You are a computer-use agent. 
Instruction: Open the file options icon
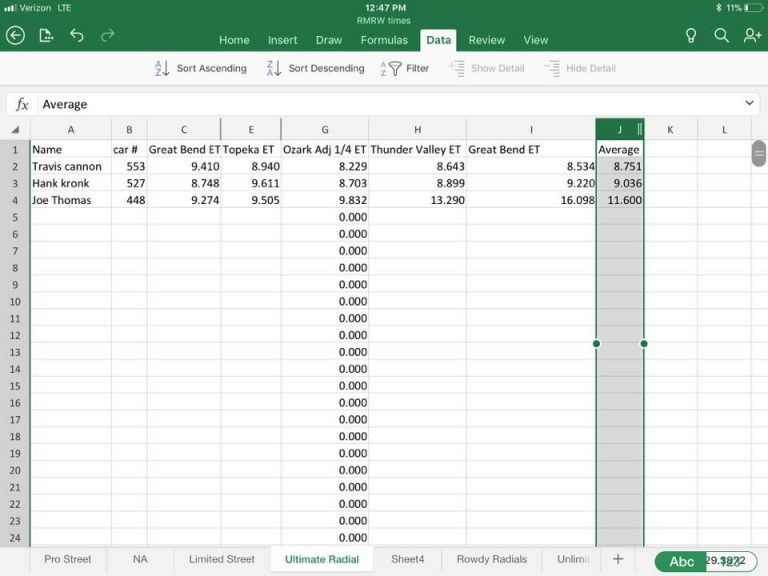[x=46, y=35]
